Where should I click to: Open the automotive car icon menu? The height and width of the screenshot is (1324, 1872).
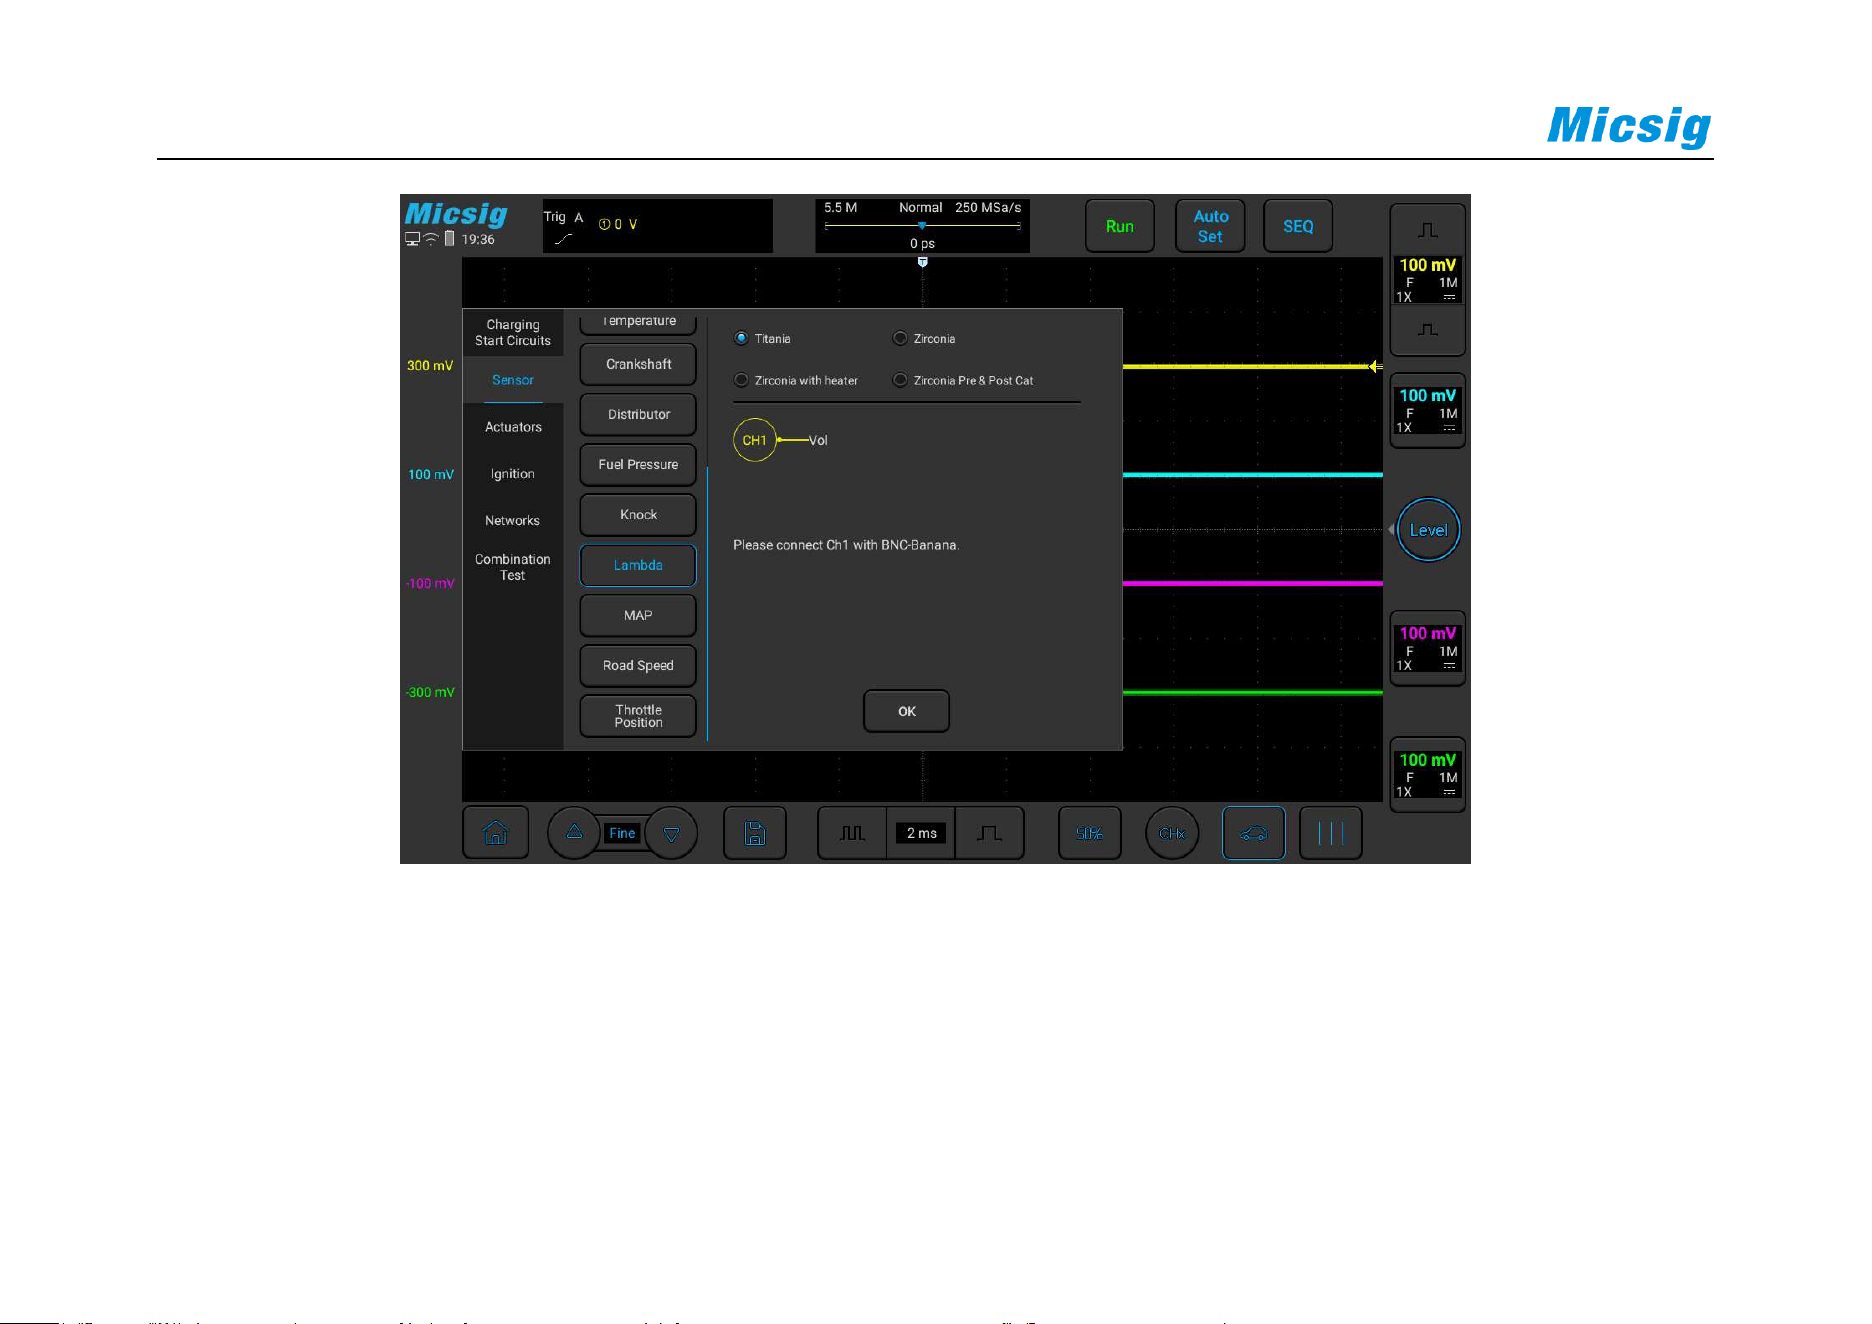1253,833
